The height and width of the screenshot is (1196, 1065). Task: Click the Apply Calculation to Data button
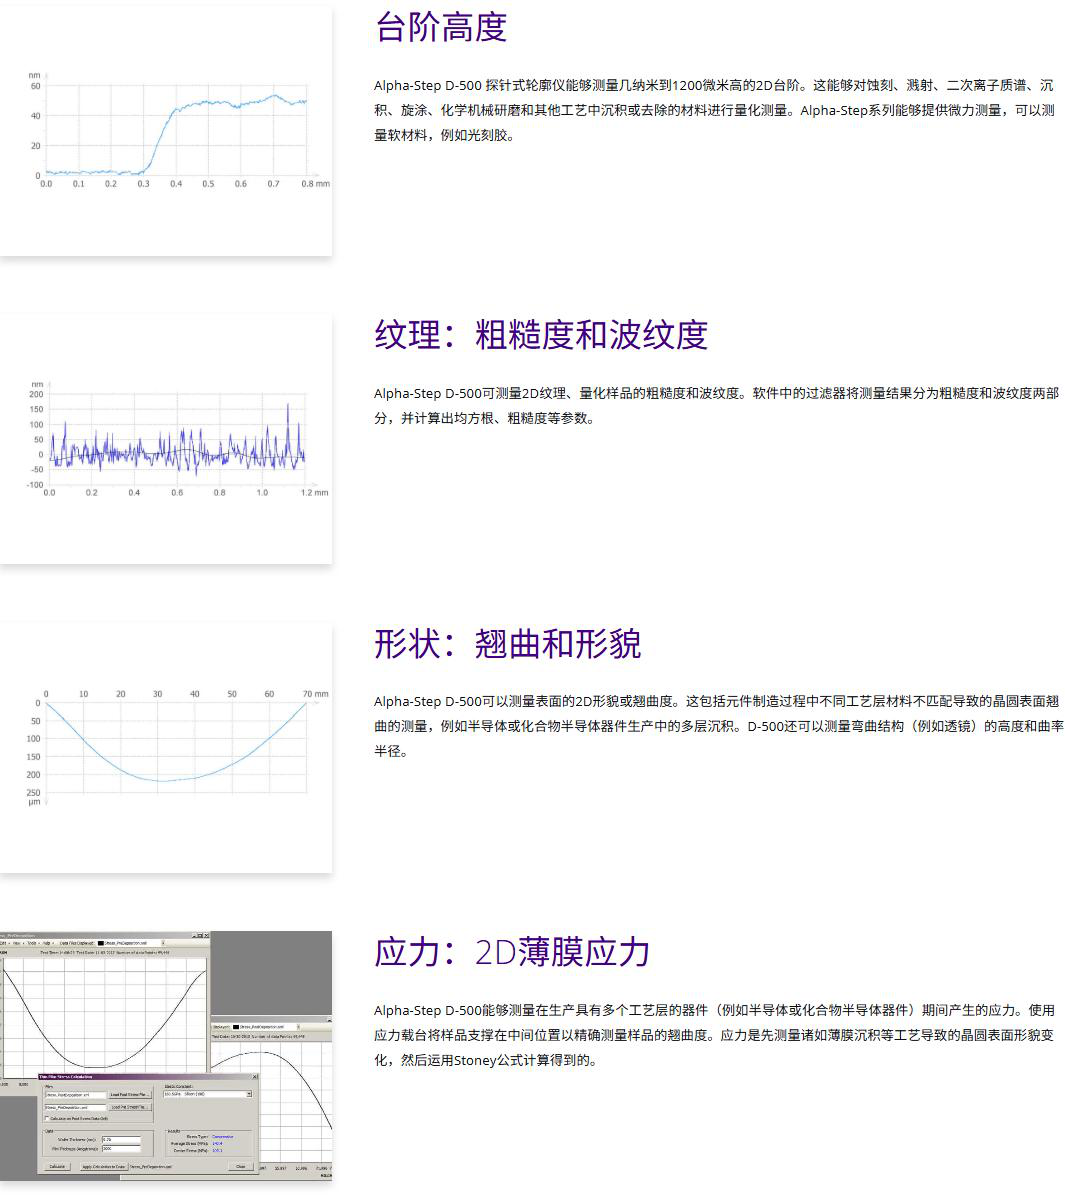point(104,1166)
